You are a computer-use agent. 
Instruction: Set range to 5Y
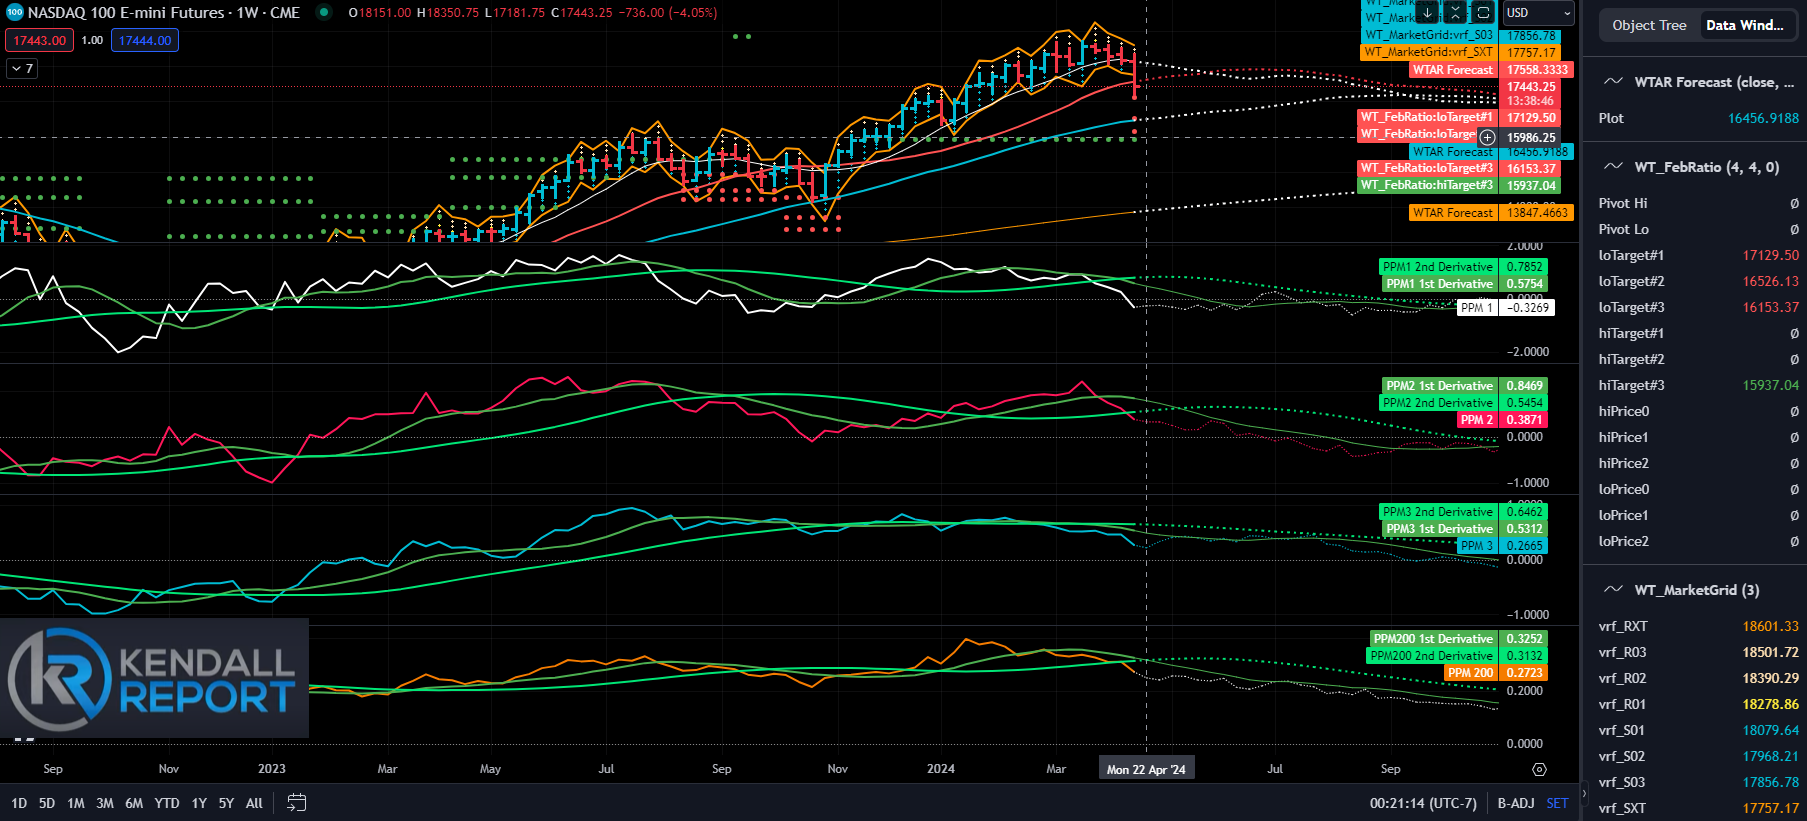[x=226, y=803]
